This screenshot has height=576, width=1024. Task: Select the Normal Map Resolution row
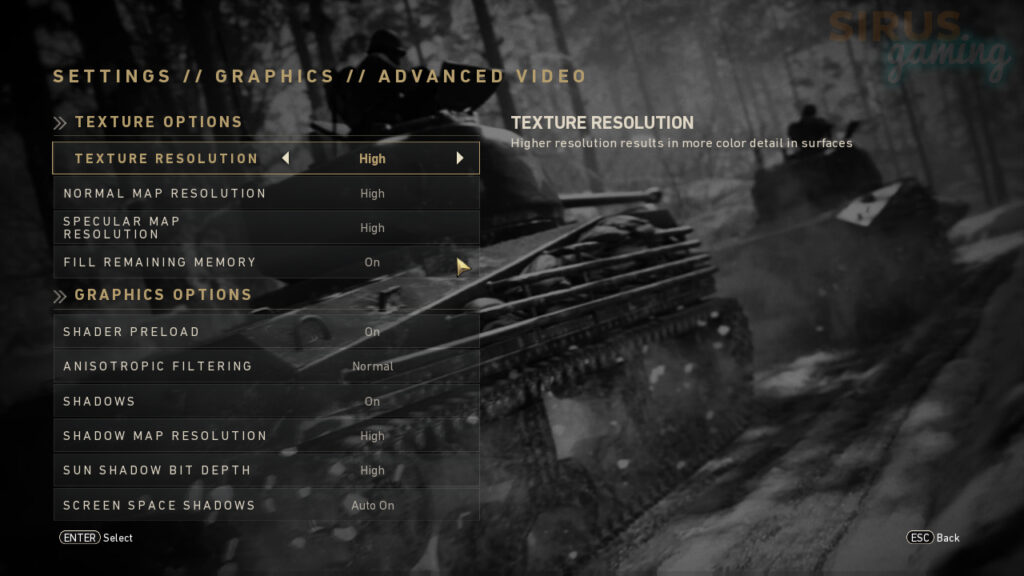(266, 193)
